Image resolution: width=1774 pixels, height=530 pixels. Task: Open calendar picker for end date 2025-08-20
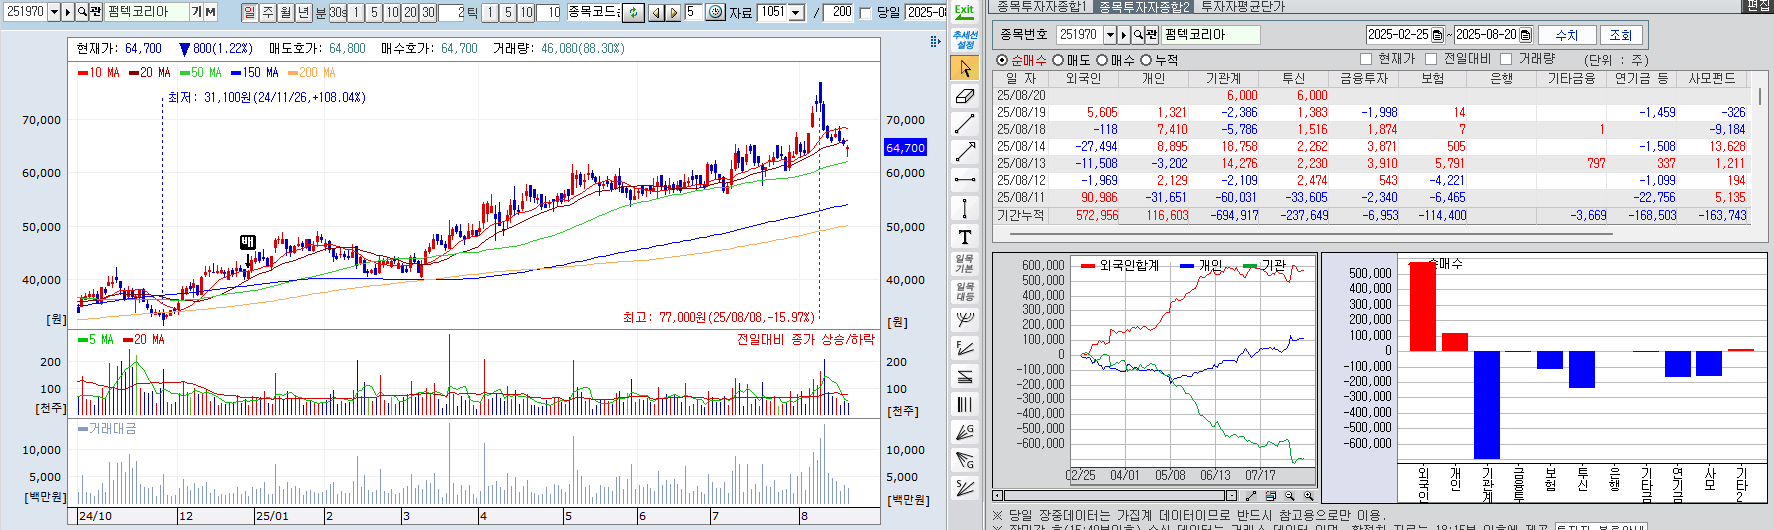pyautogui.click(x=1525, y=34)
